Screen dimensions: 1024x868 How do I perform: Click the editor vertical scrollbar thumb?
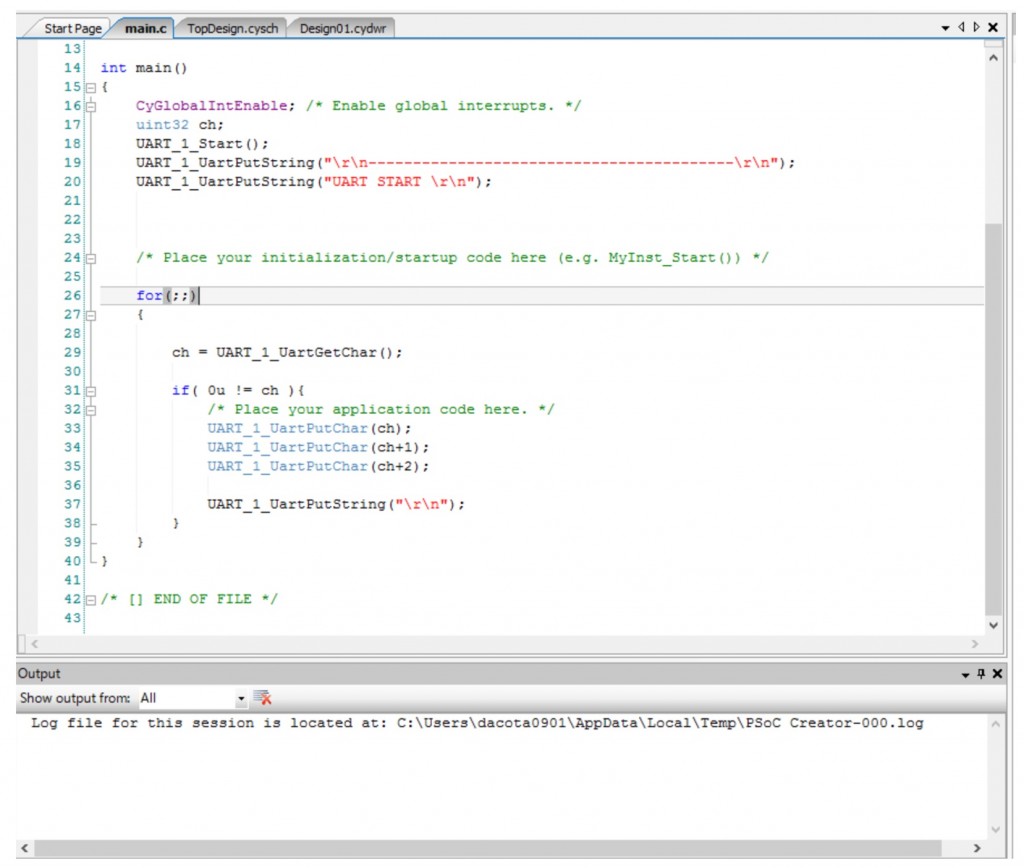coord(993,418)
